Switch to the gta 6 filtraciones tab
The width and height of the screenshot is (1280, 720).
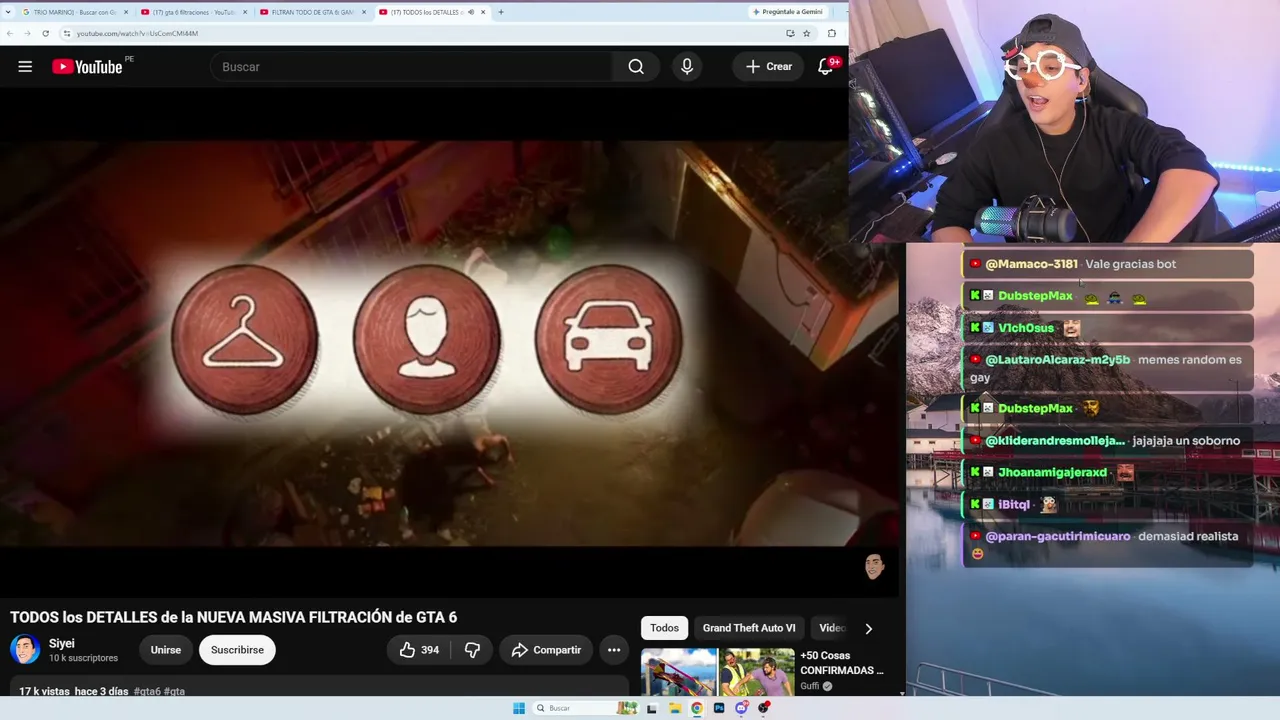click(x=194, y=12)
